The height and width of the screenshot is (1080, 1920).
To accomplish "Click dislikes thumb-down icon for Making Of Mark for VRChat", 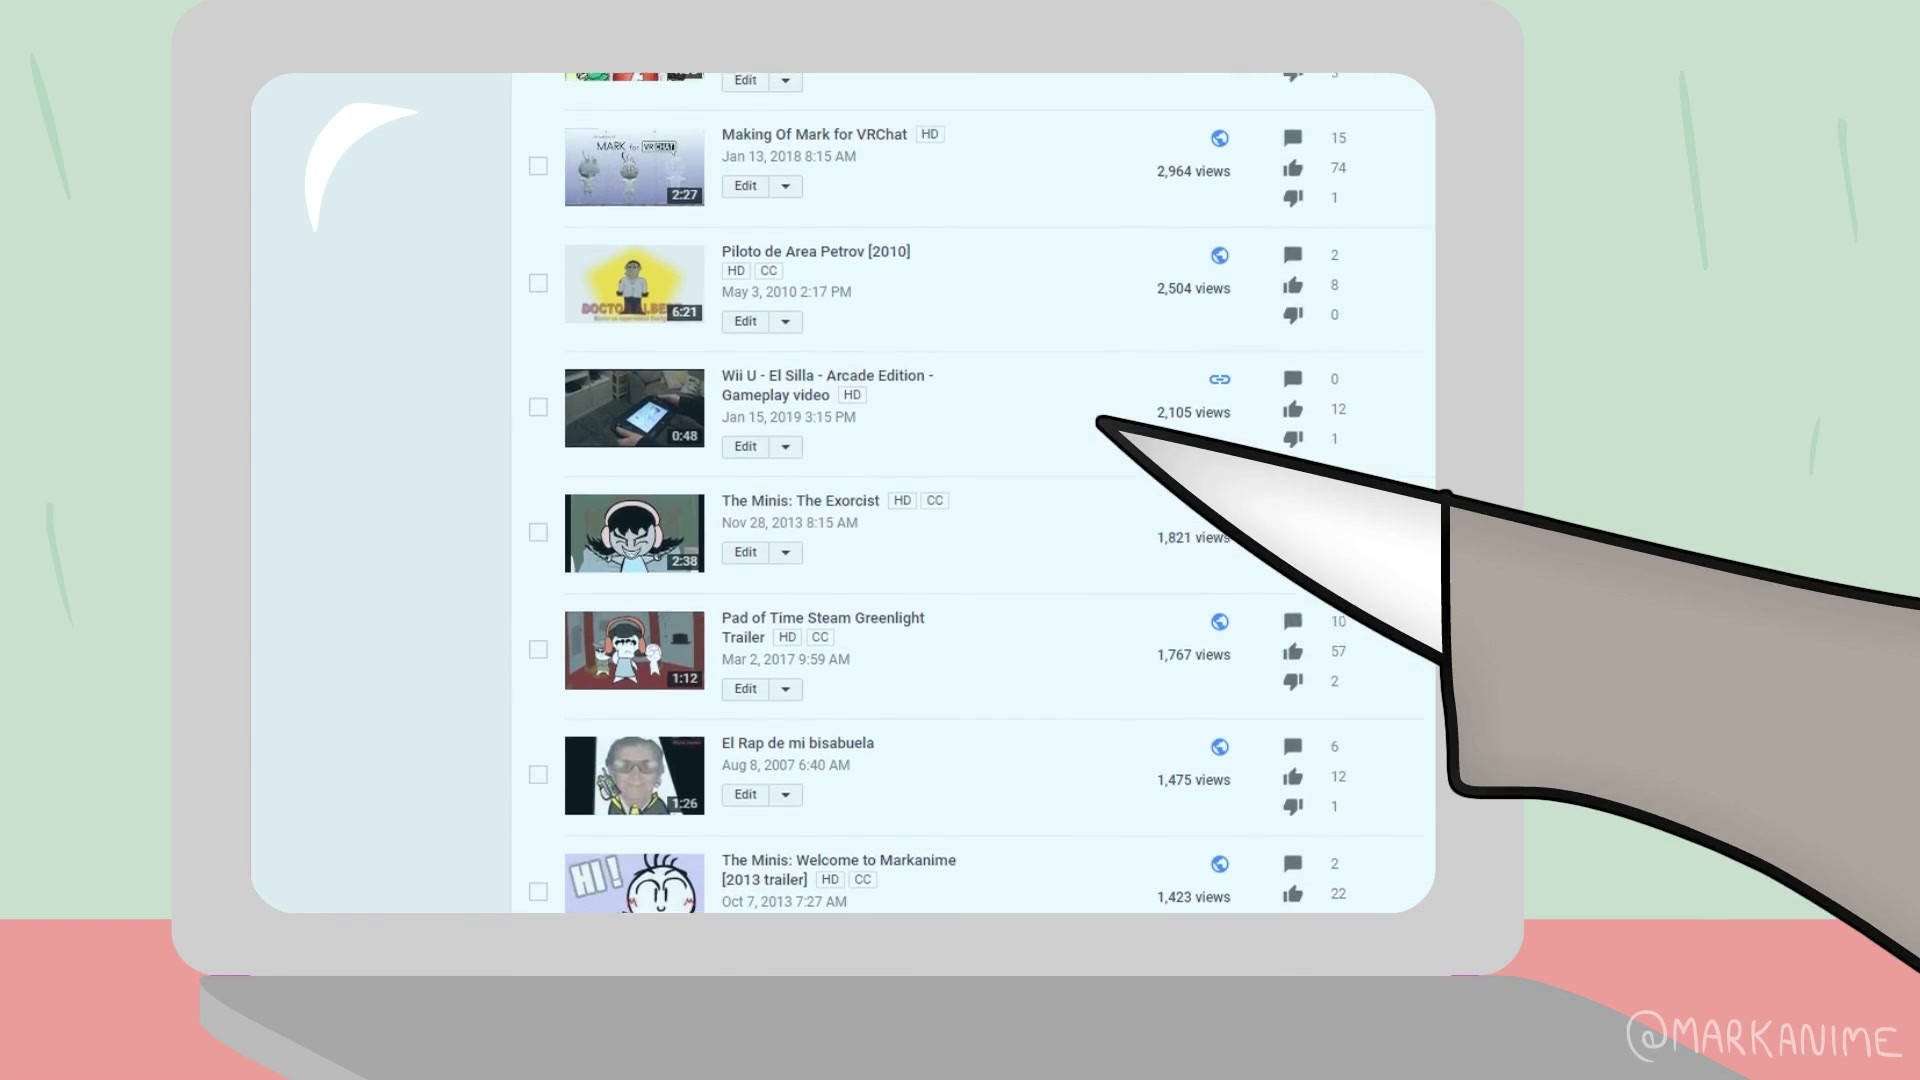I will pyautogui.click(x=1292, y=198).
